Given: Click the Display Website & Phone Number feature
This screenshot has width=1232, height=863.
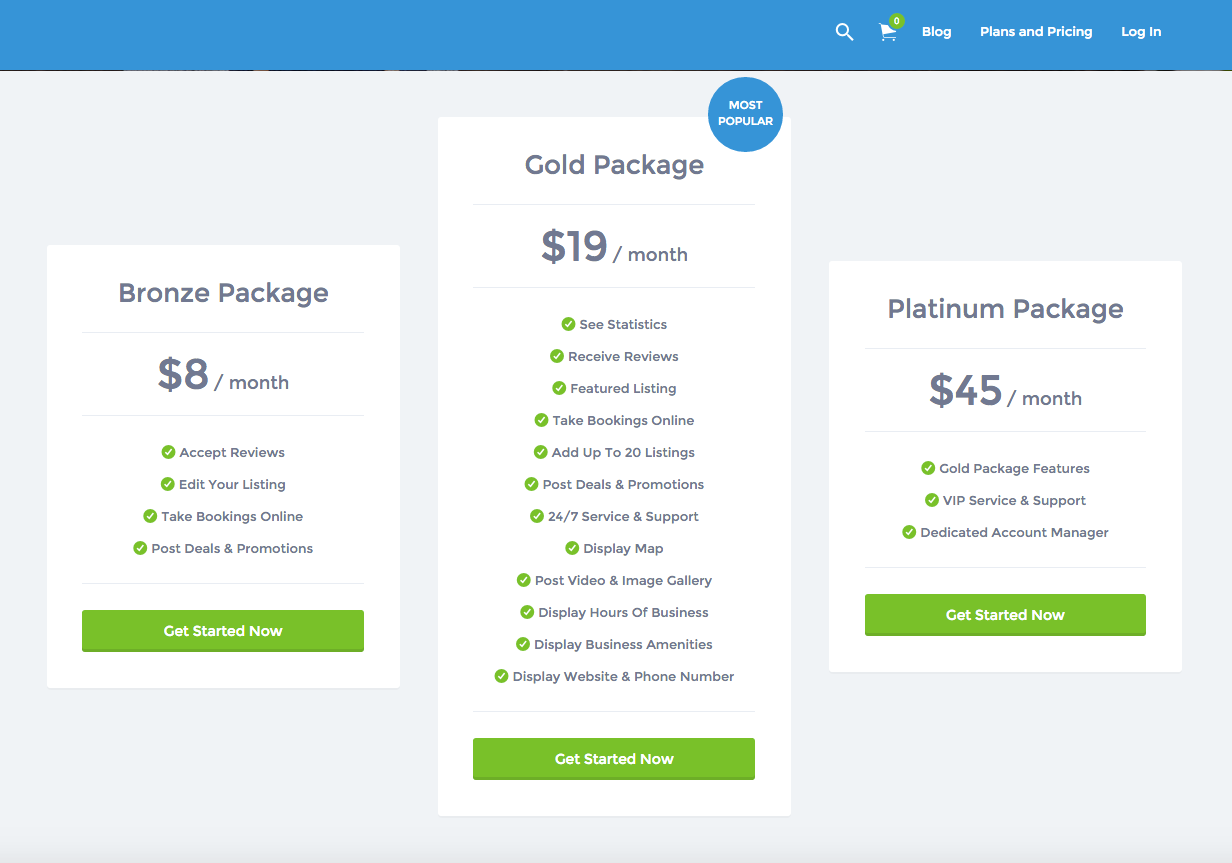Looking at the screenshot, I should [x=623, y=676].
